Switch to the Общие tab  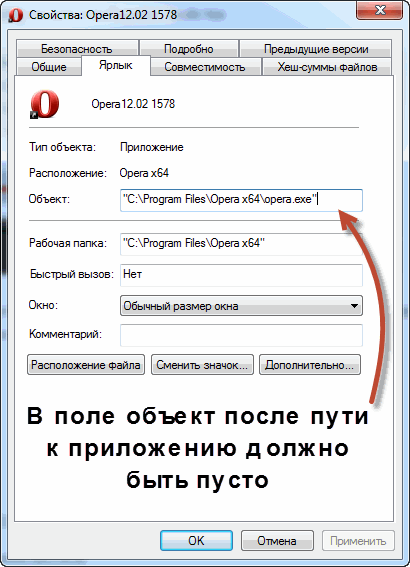49,67
